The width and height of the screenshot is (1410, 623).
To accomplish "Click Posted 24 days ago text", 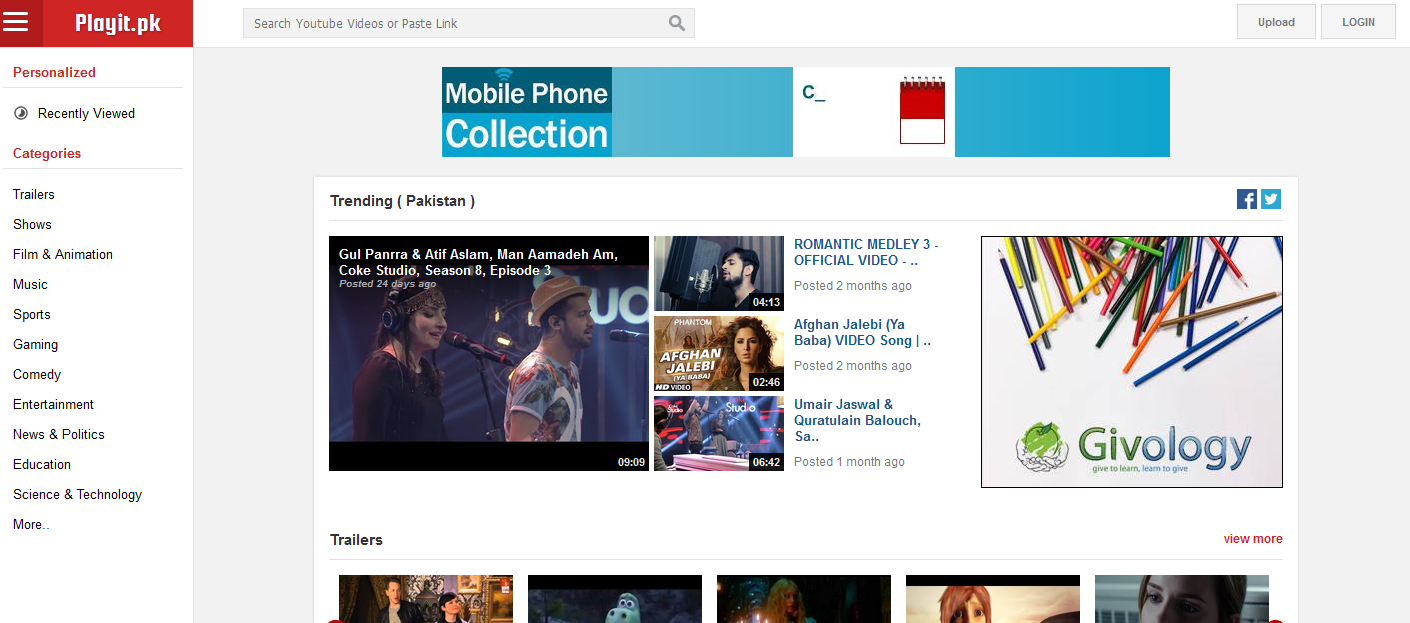I will (387, 284).
